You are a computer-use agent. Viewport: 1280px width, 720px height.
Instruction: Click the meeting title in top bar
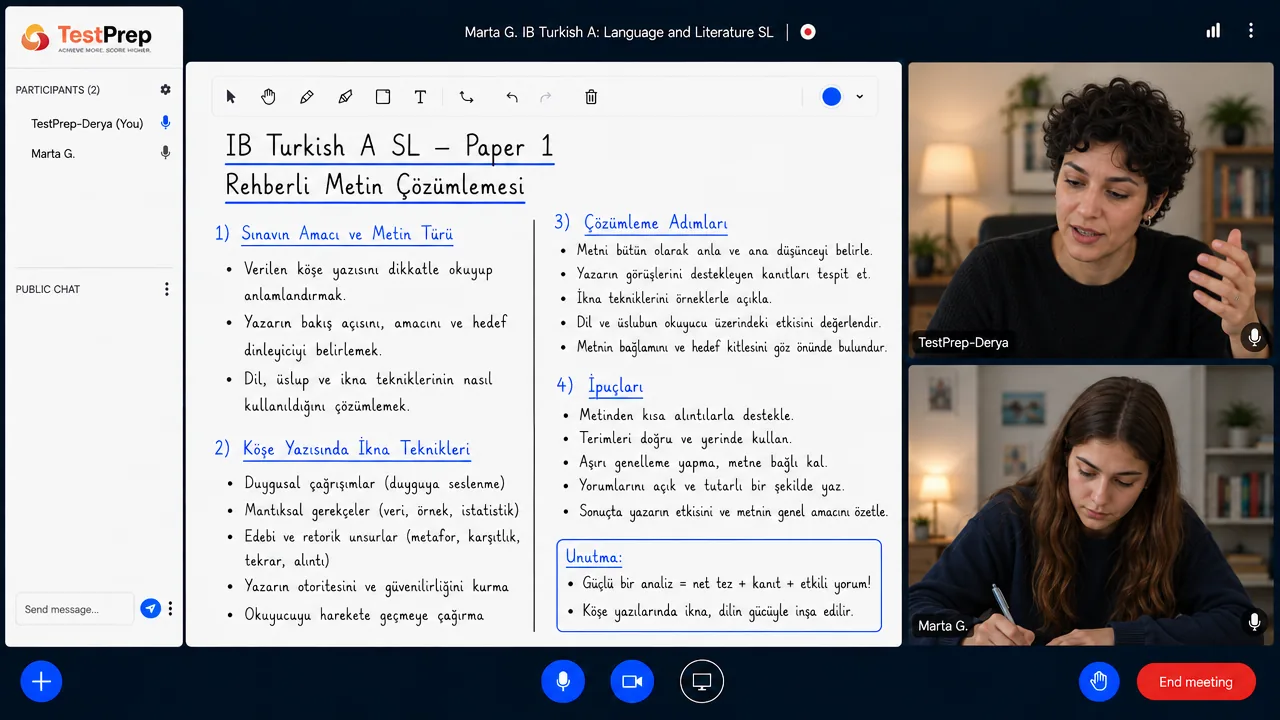click(619, 32)
